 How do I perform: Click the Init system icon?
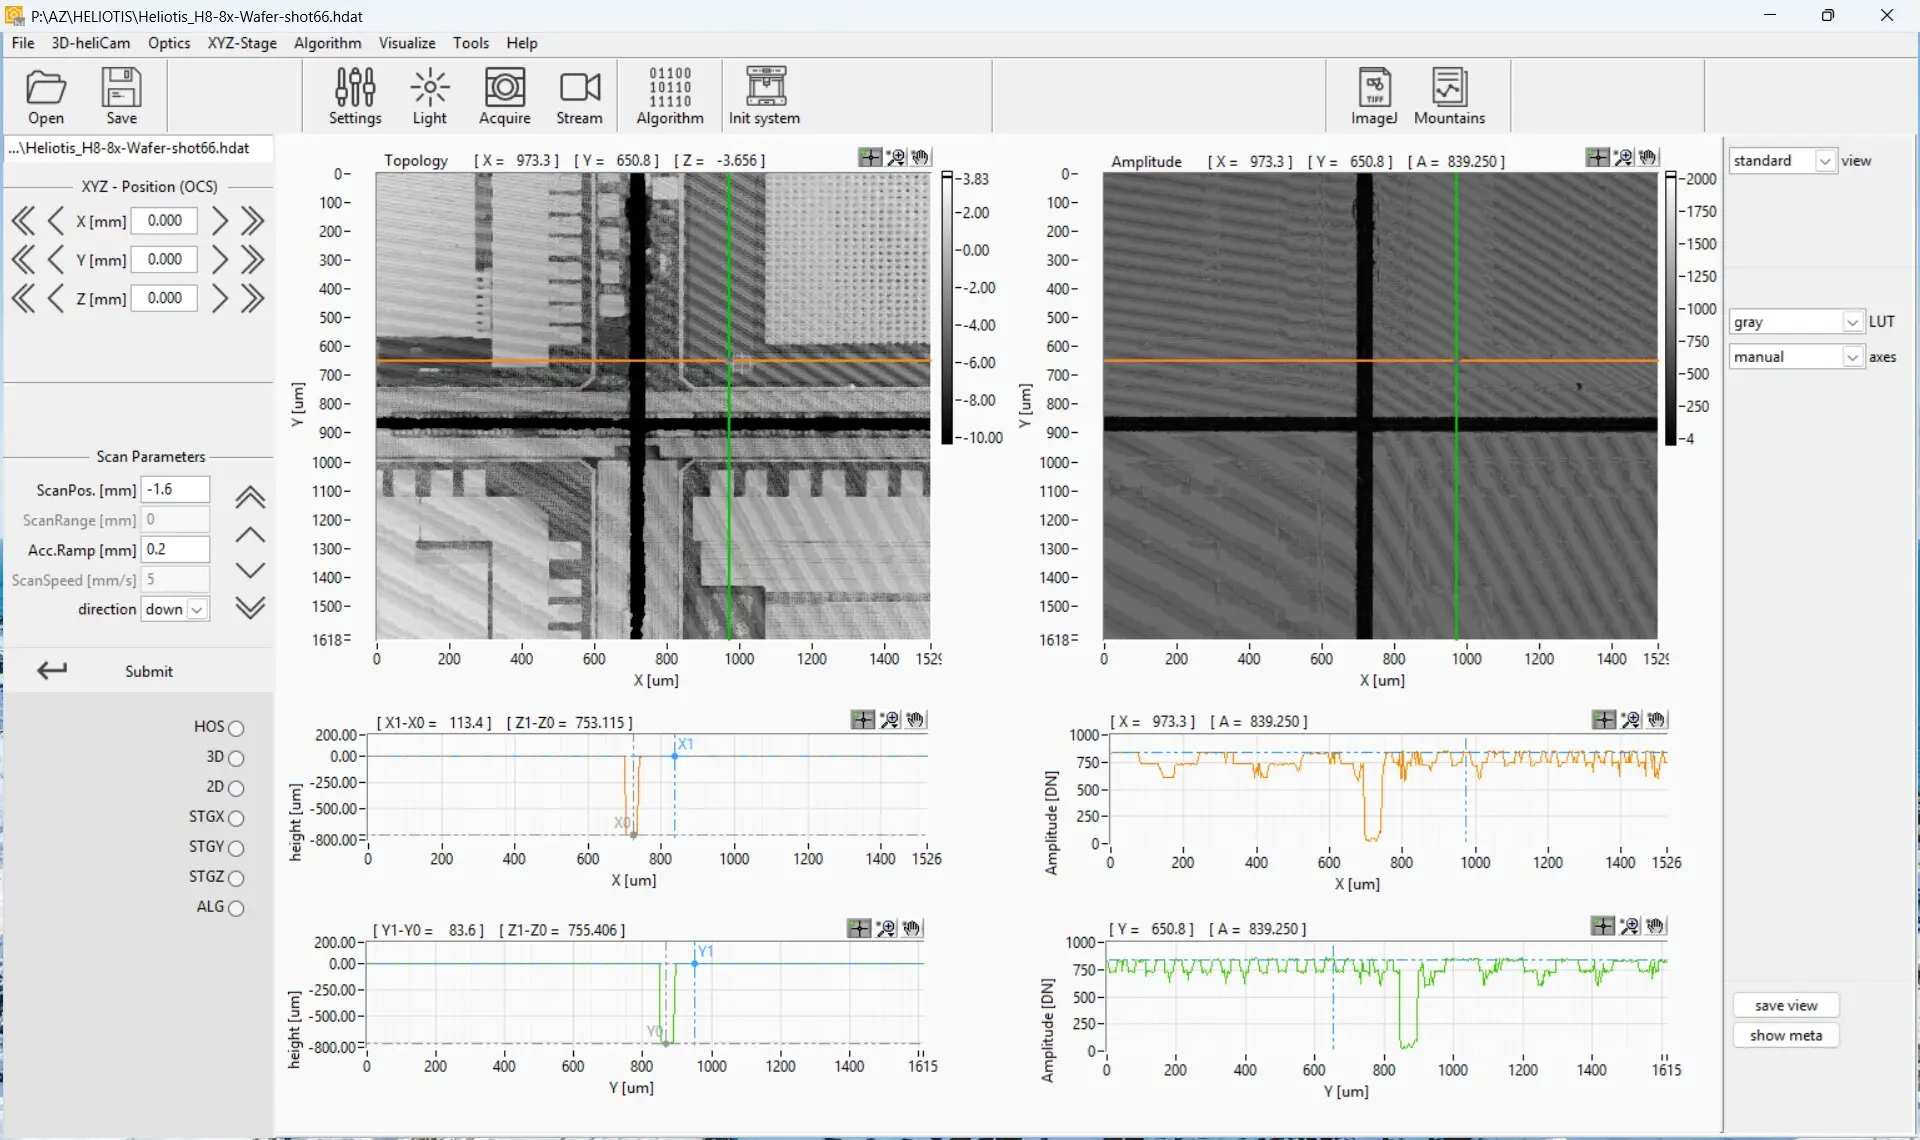[x=765, y=88]
